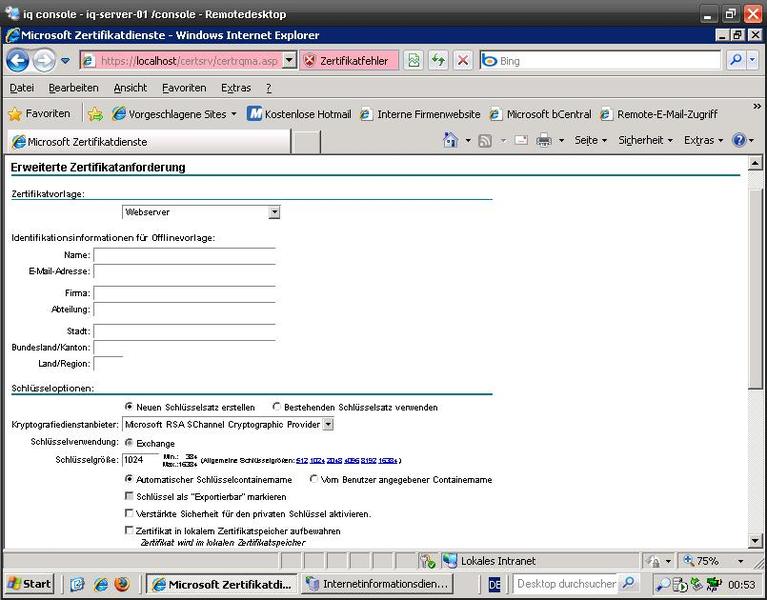Click the Name input field
This screenshot has height=600, width=767.
(184, 255)
